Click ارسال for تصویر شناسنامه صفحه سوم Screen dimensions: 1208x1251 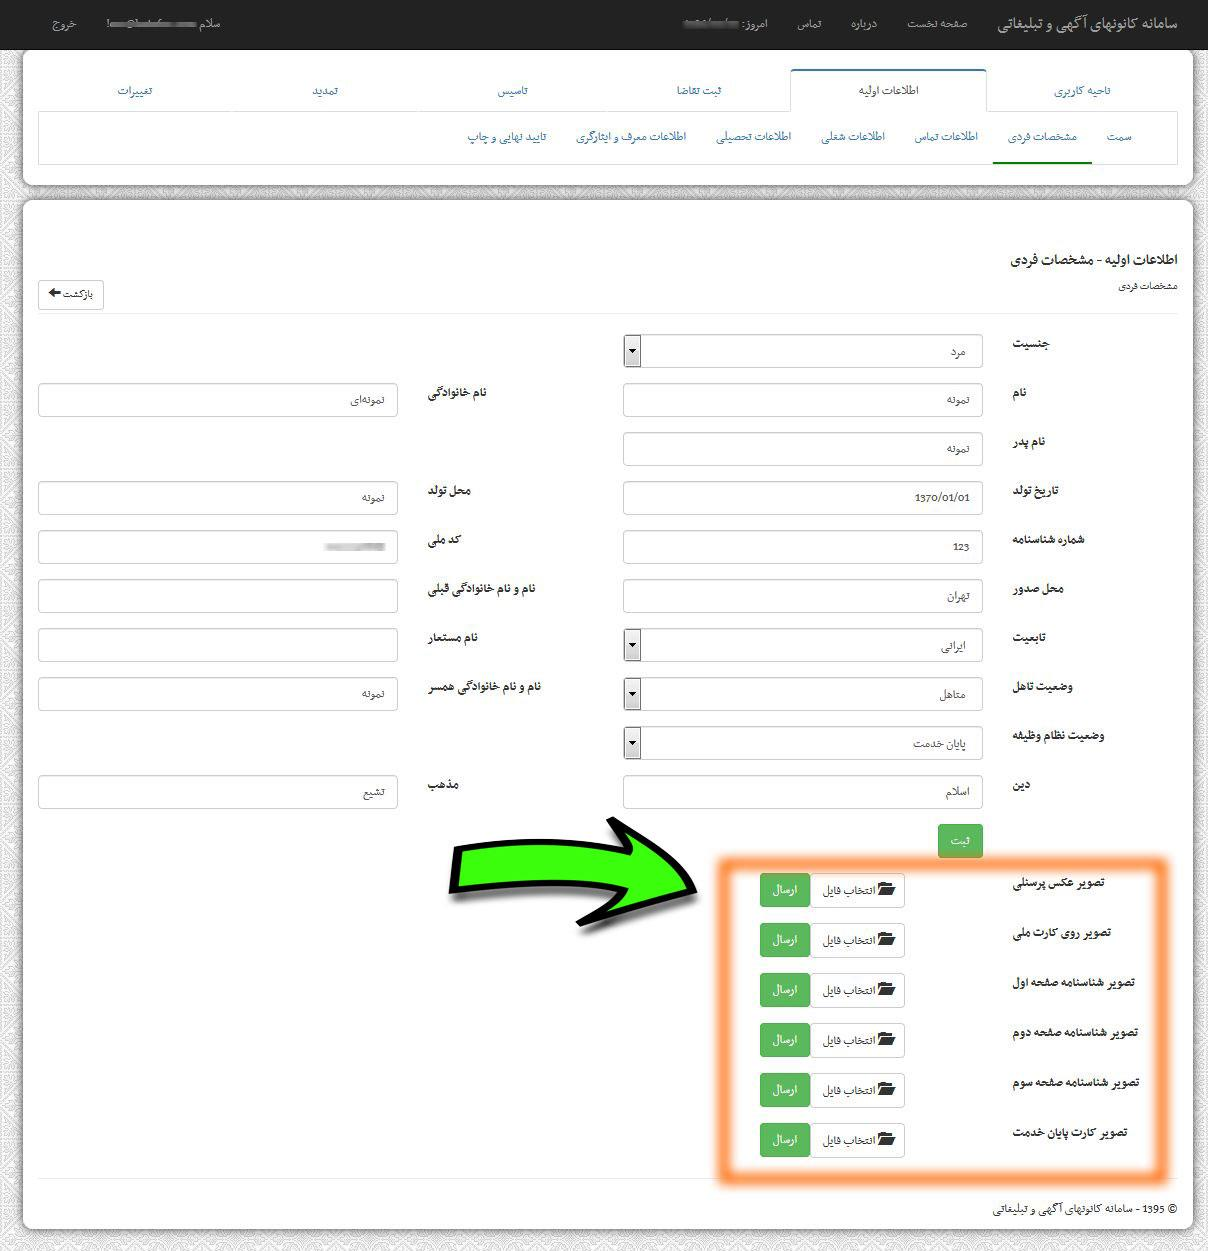(785, 1090)
